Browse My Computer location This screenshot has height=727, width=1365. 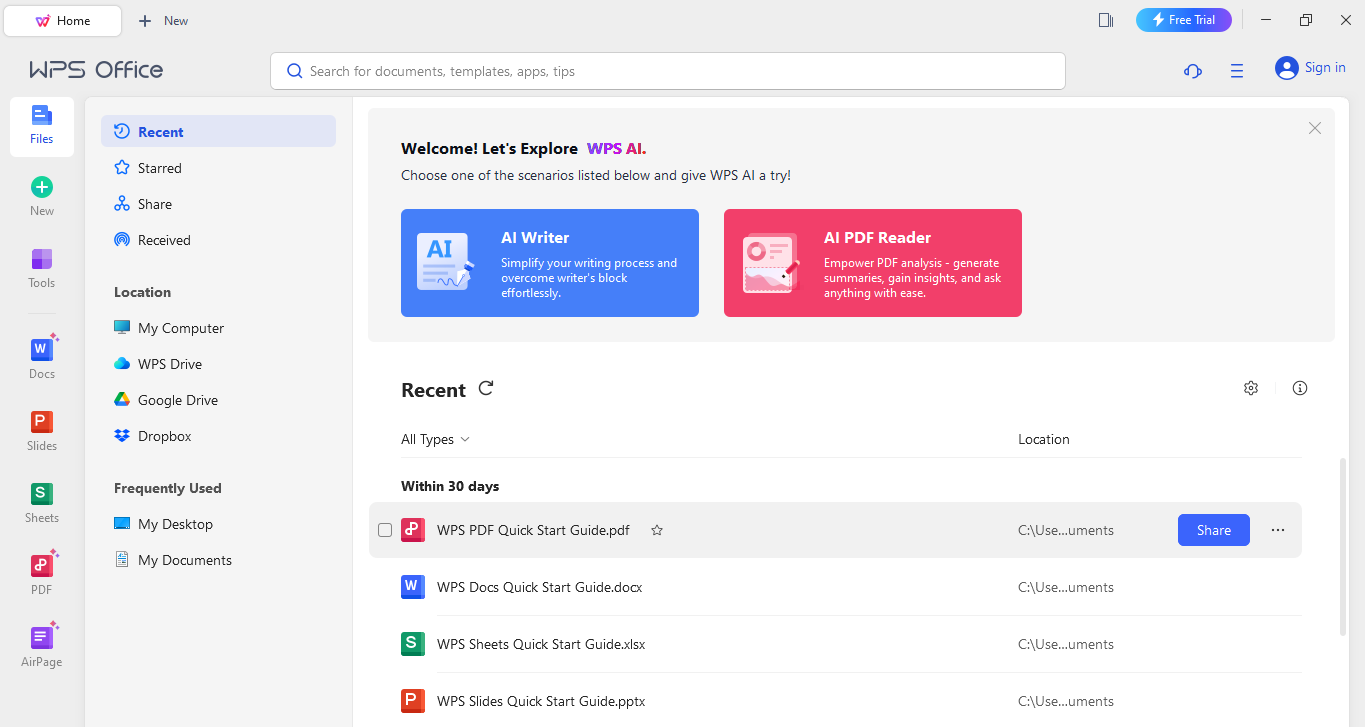click(x=218, y=328)
